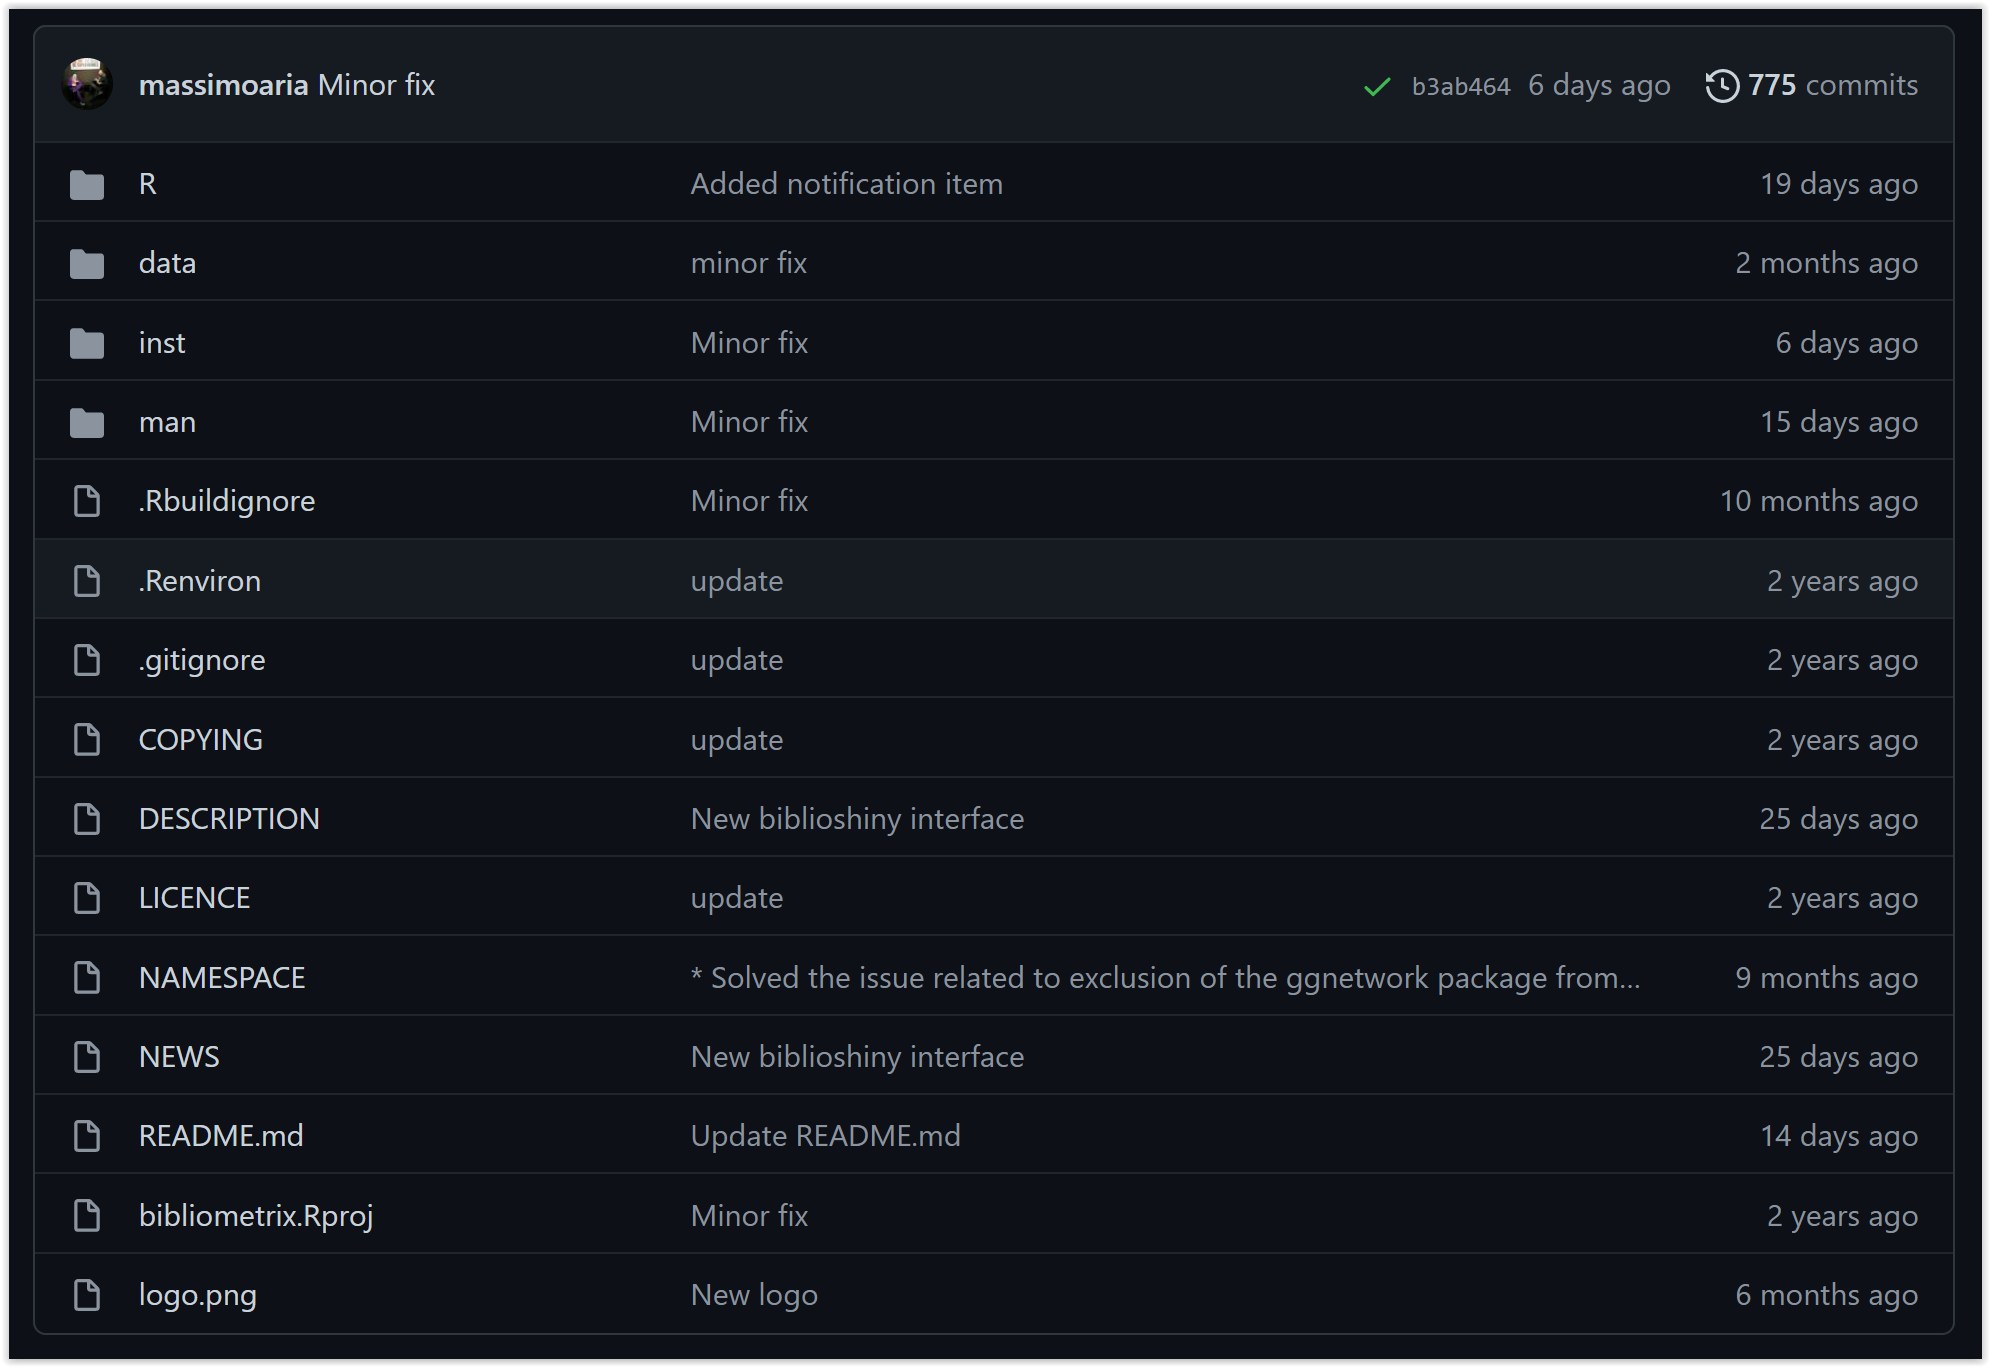Click the R folder icon
Image resolution: width=1990 pixels, height=1367 pixels.
87,185
